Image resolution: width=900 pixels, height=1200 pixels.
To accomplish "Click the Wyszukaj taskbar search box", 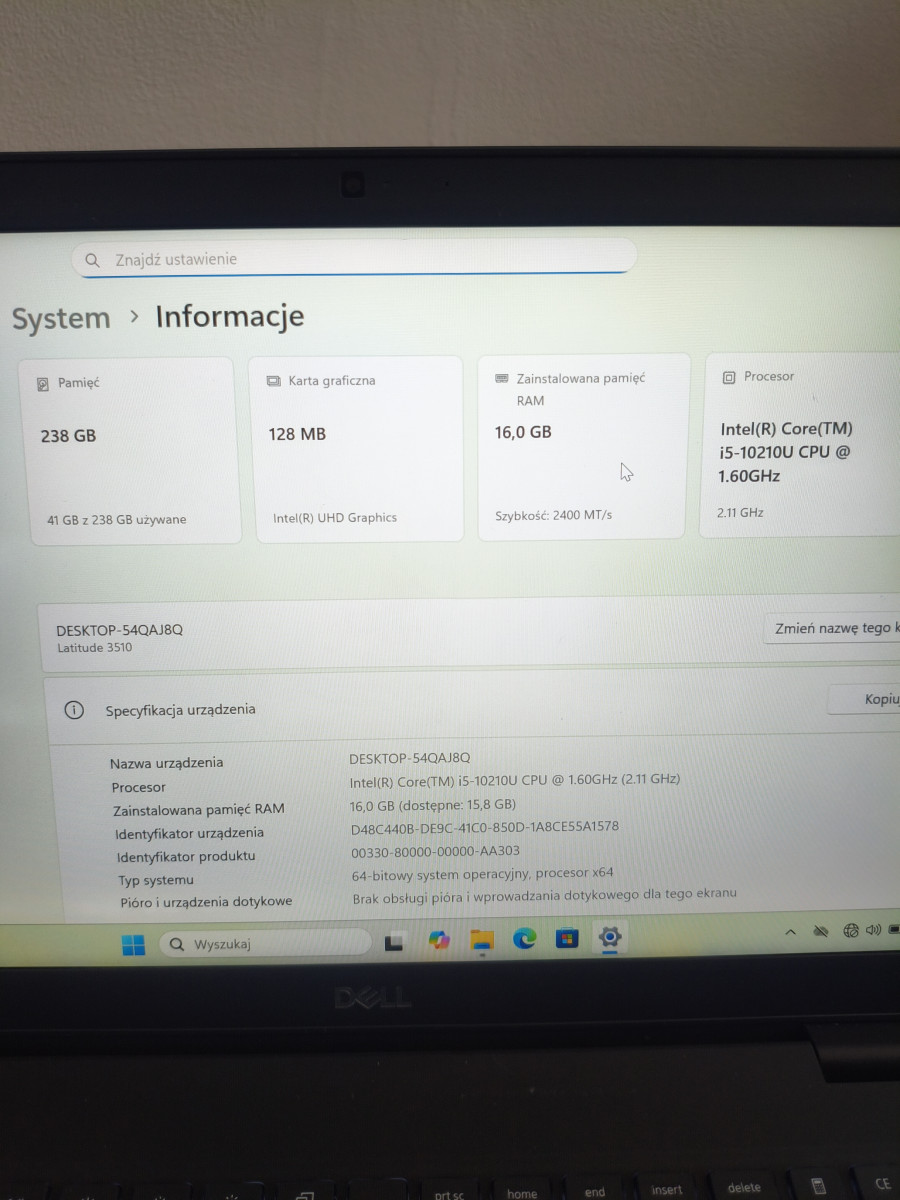I will click(265, 943).
